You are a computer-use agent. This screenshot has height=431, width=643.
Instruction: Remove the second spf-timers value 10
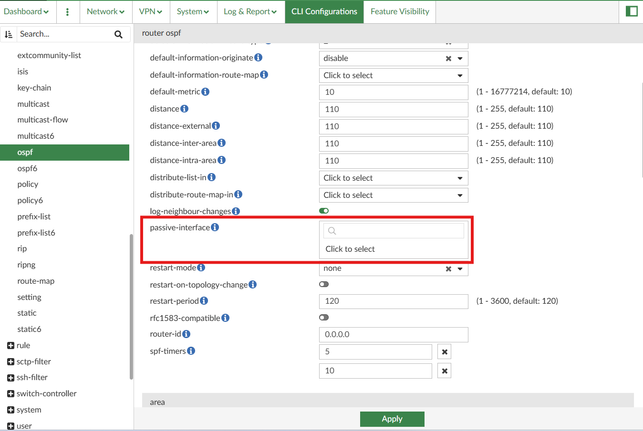(444, 371)
